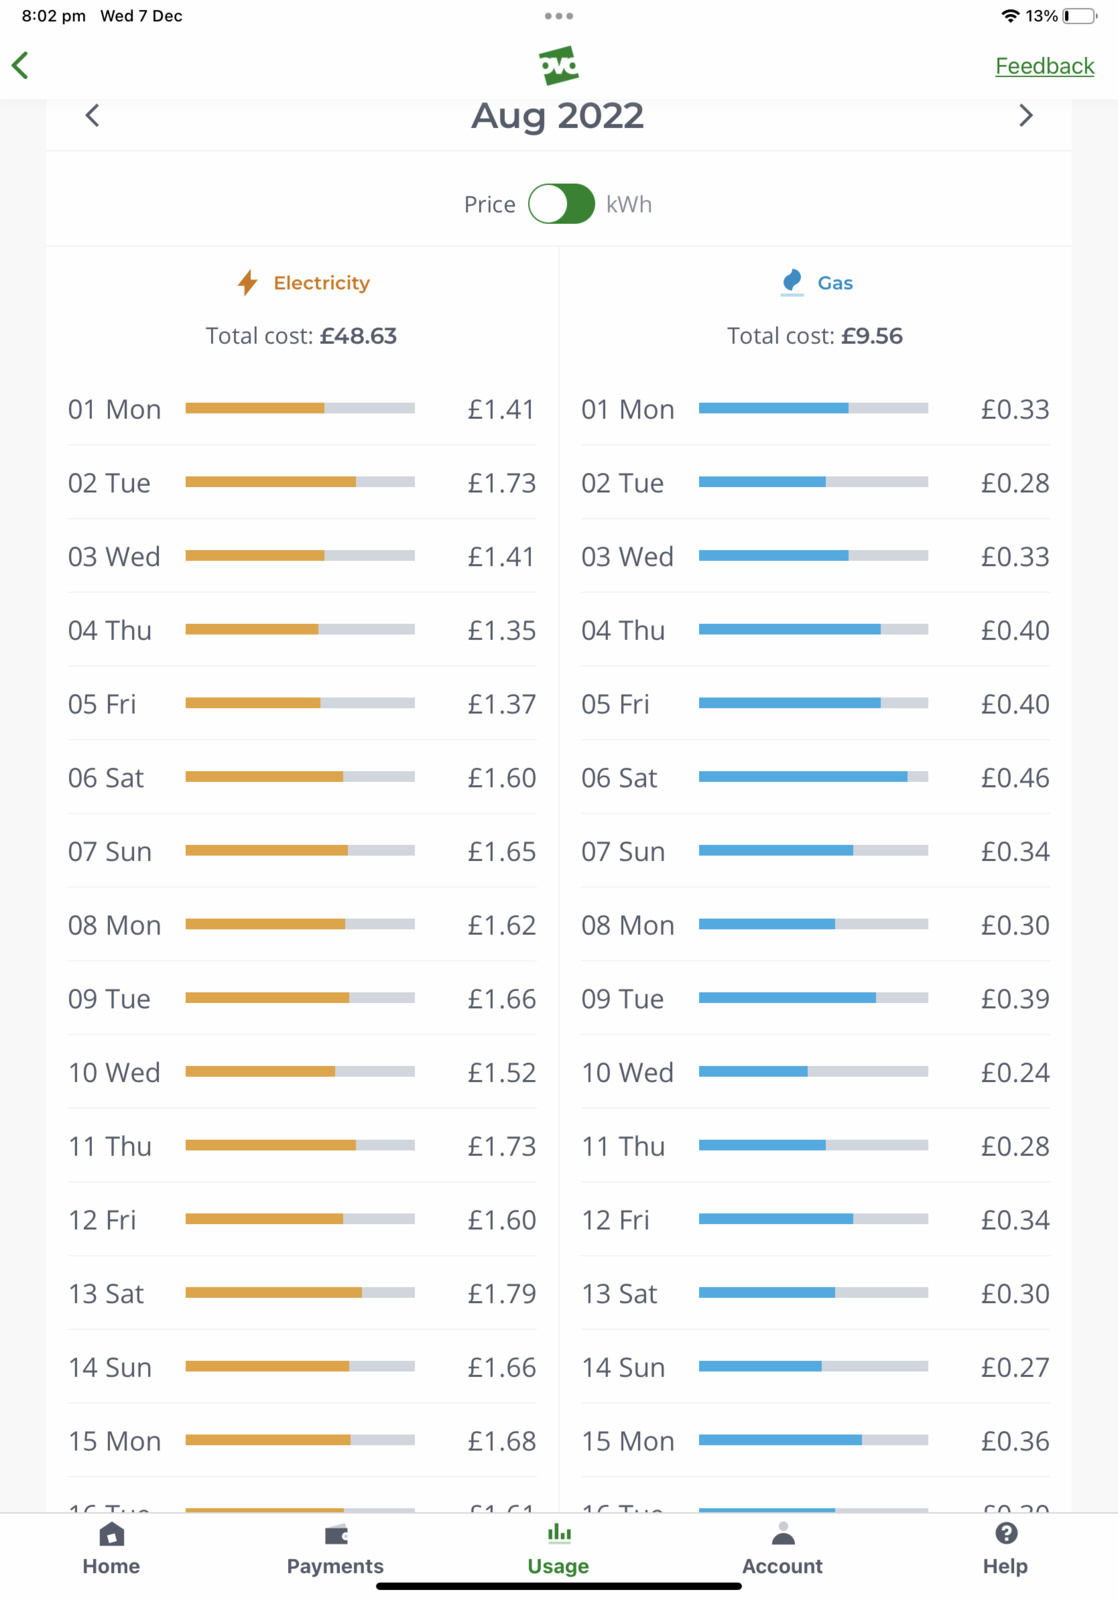
Task: Tap the Usage chart icon
Action: [x=559, y=1533]
